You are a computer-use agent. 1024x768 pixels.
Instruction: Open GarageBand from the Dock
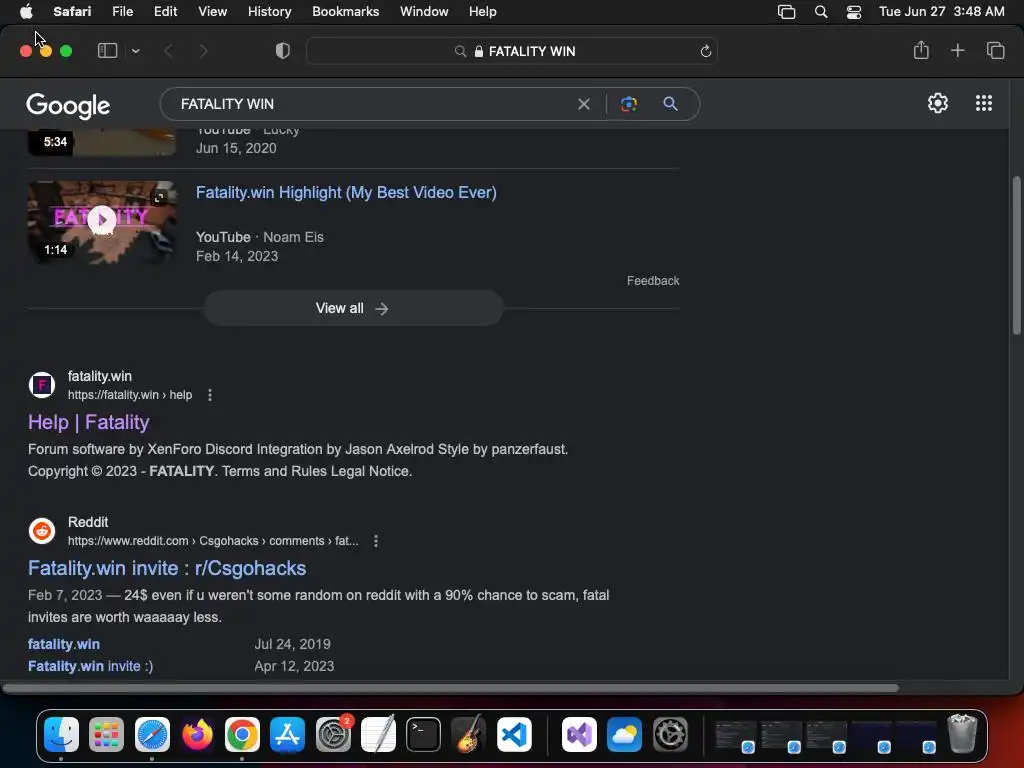[468, 735]
